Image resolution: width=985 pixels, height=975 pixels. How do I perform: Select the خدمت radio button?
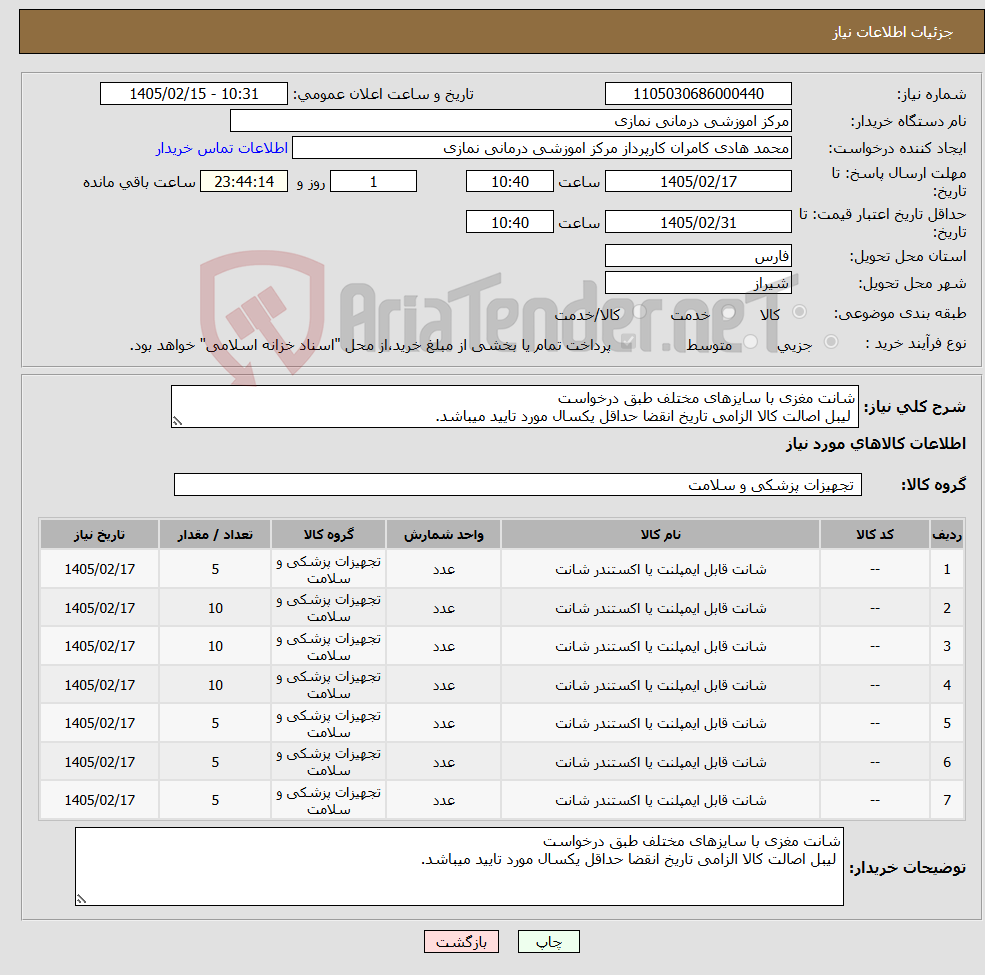pos(729,312)
